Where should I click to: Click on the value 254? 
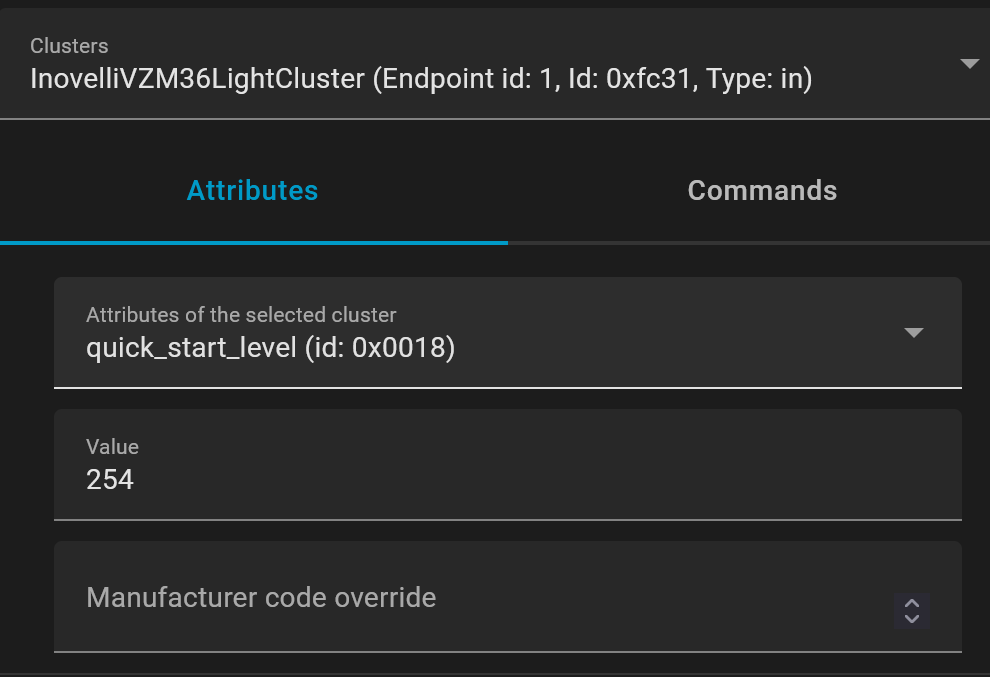pyautogui.click(x=110, y=480)
